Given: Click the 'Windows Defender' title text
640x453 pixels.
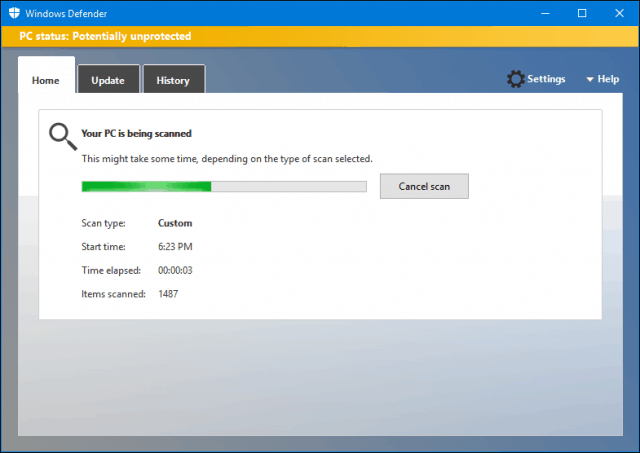Looking at the screenshot, I should (x=66, y=13).
